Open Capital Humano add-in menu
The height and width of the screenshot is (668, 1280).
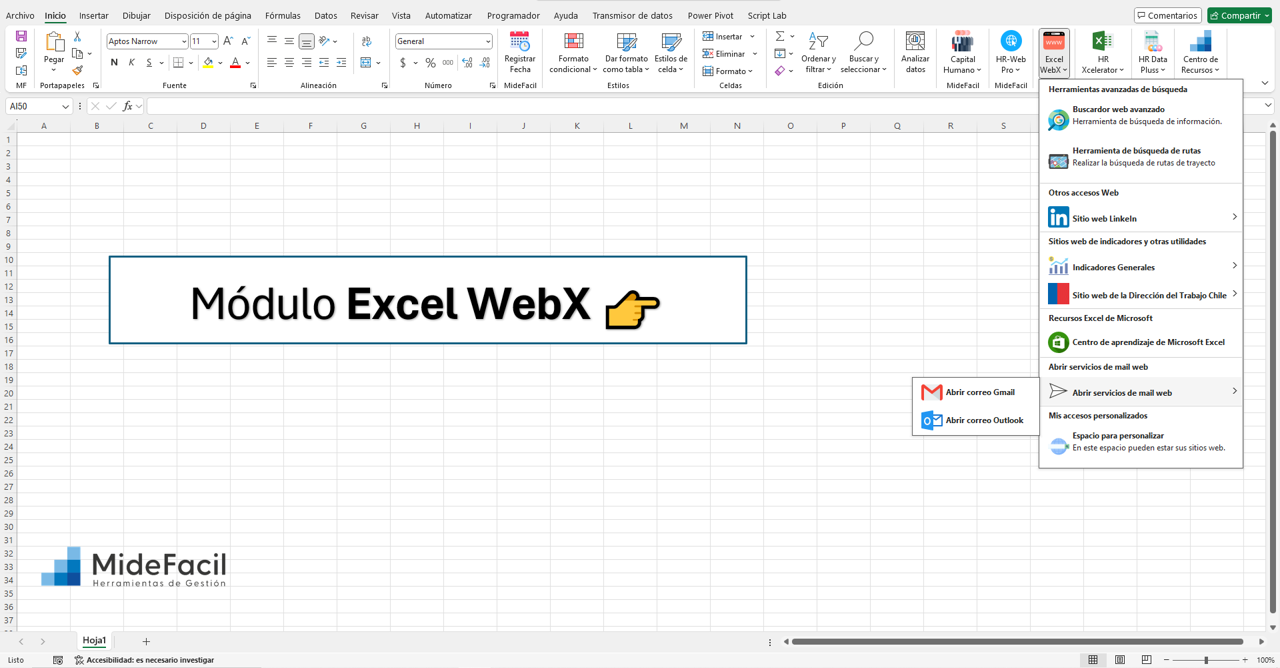[962, 52]
